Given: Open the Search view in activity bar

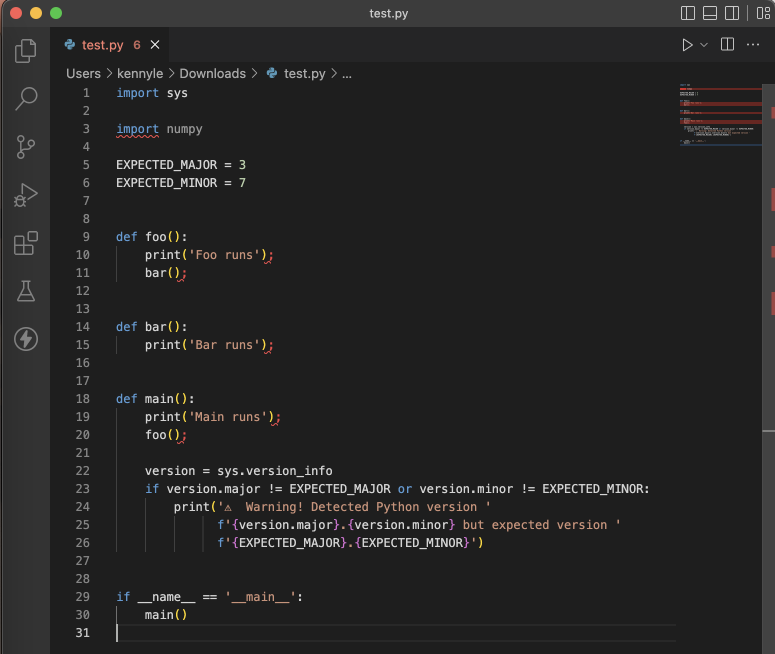Looking at the screenshot, I should click(26, 98).
